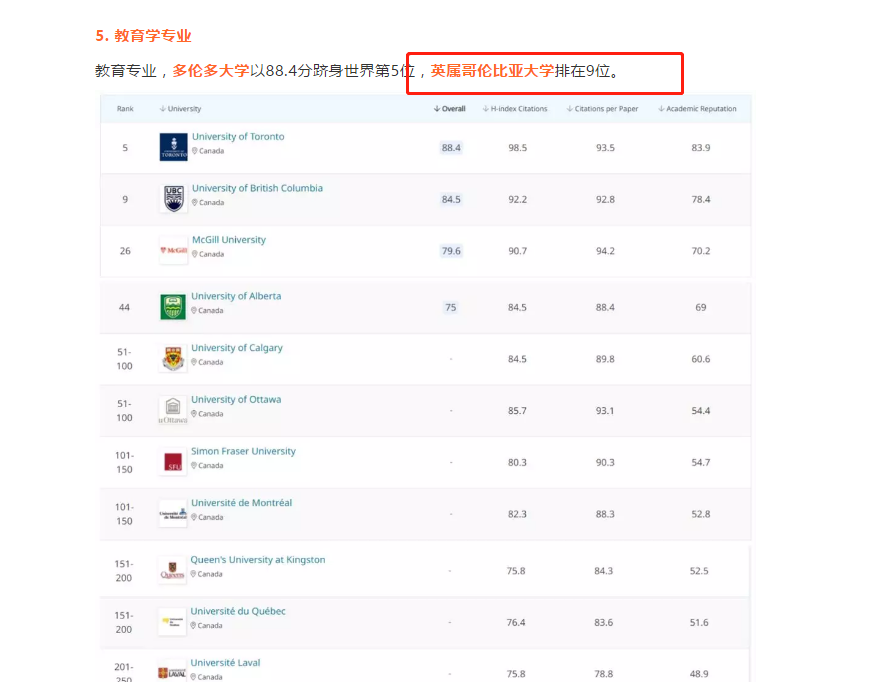
Task: Click the University of Toronto logo
Action: (174, 147)
